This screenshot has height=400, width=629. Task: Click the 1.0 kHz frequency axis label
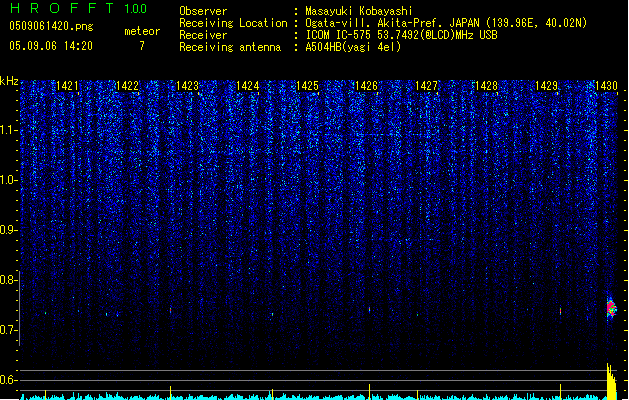(x=8, y=180)
